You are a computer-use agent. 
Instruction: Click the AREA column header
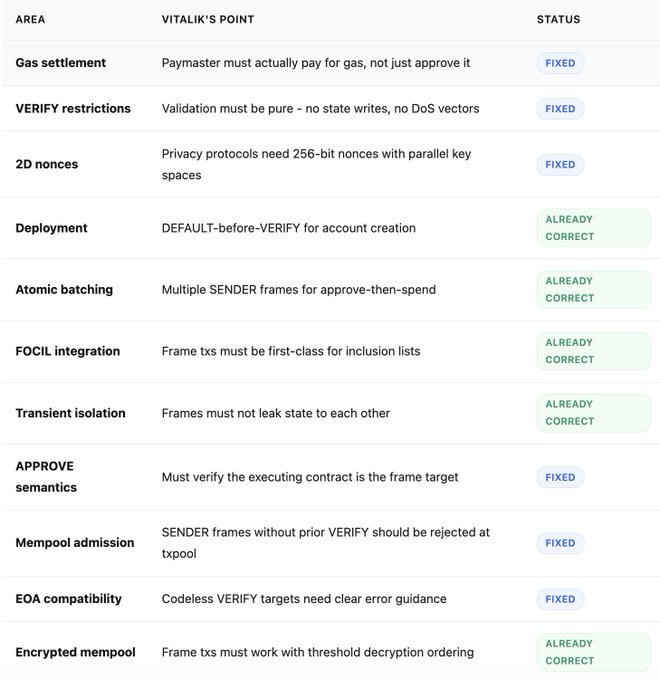tap(30, 19)
